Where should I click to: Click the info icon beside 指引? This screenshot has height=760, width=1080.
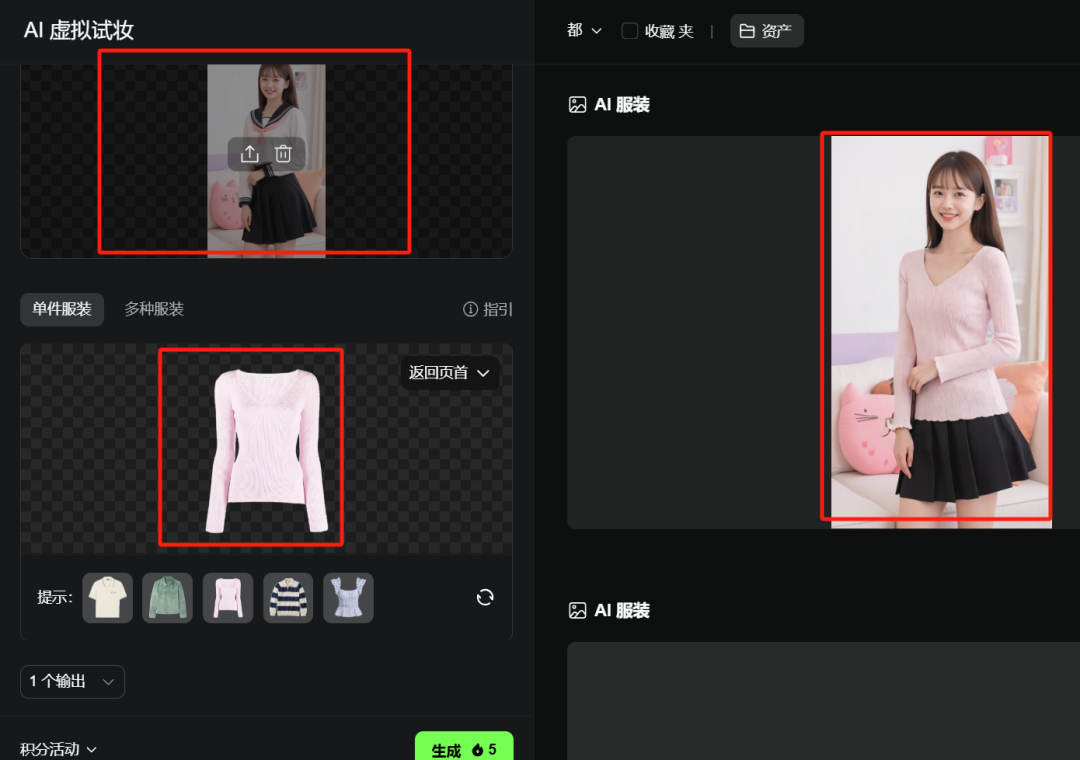point(470,309)
